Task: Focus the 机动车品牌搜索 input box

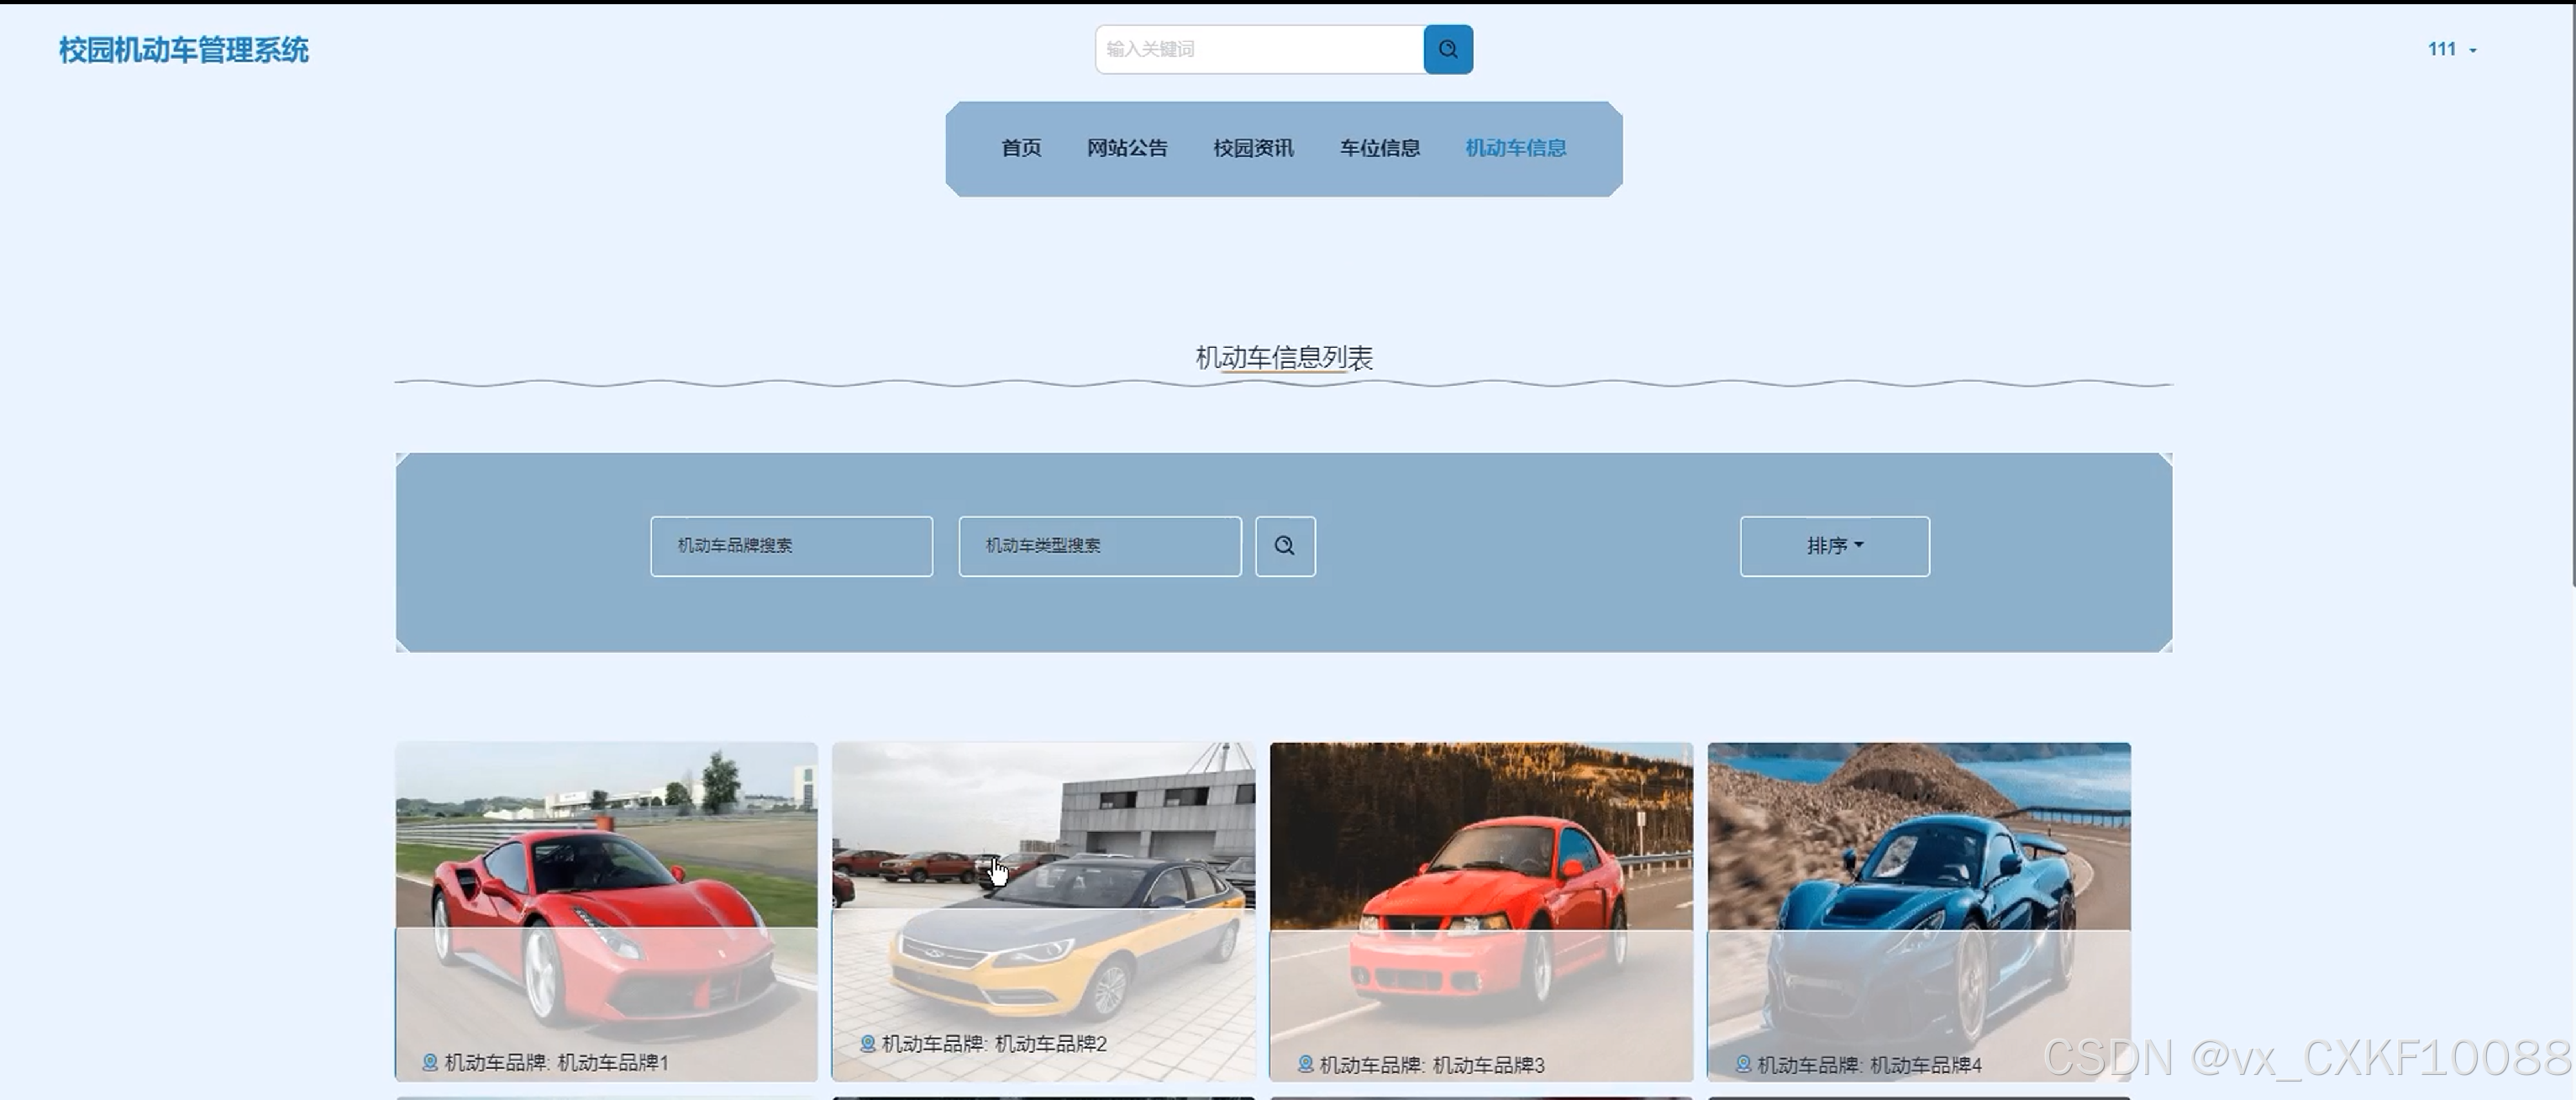Action: pyautogui.click(x=791, y=546)
